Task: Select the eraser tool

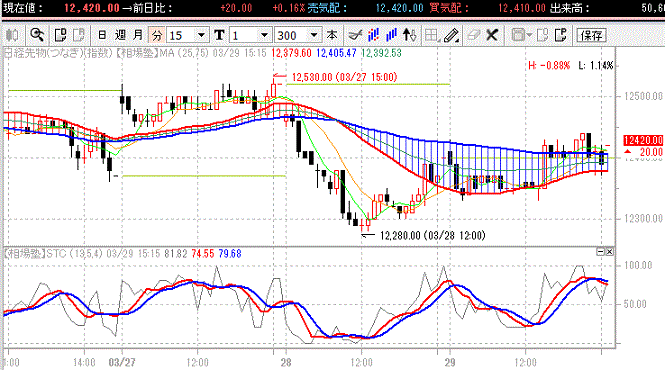Action: (473, 35)
